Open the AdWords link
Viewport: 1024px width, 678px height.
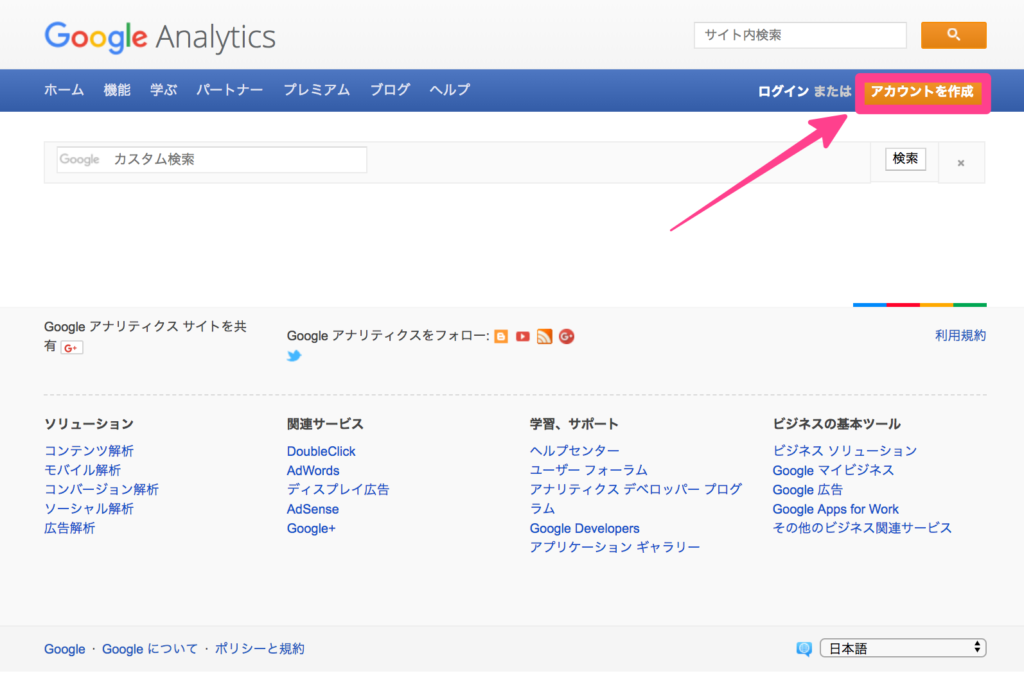click(313, 470)
